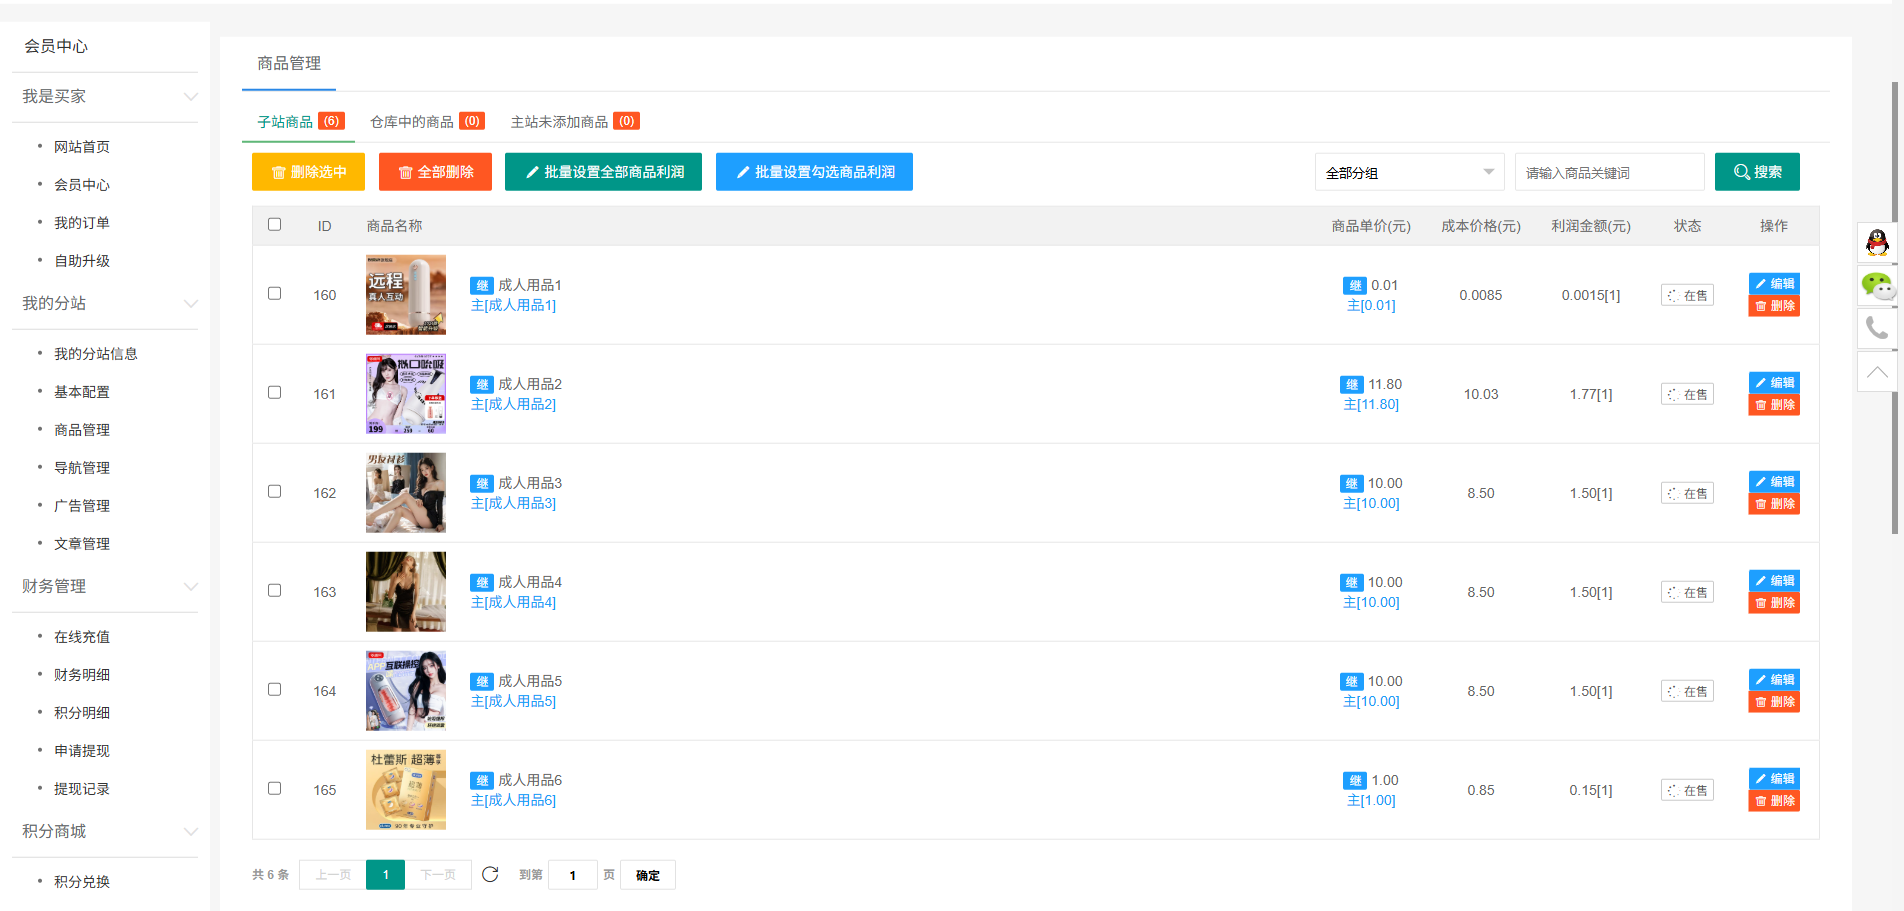
Task: Select page 1 in pagination
Action: 386,875
